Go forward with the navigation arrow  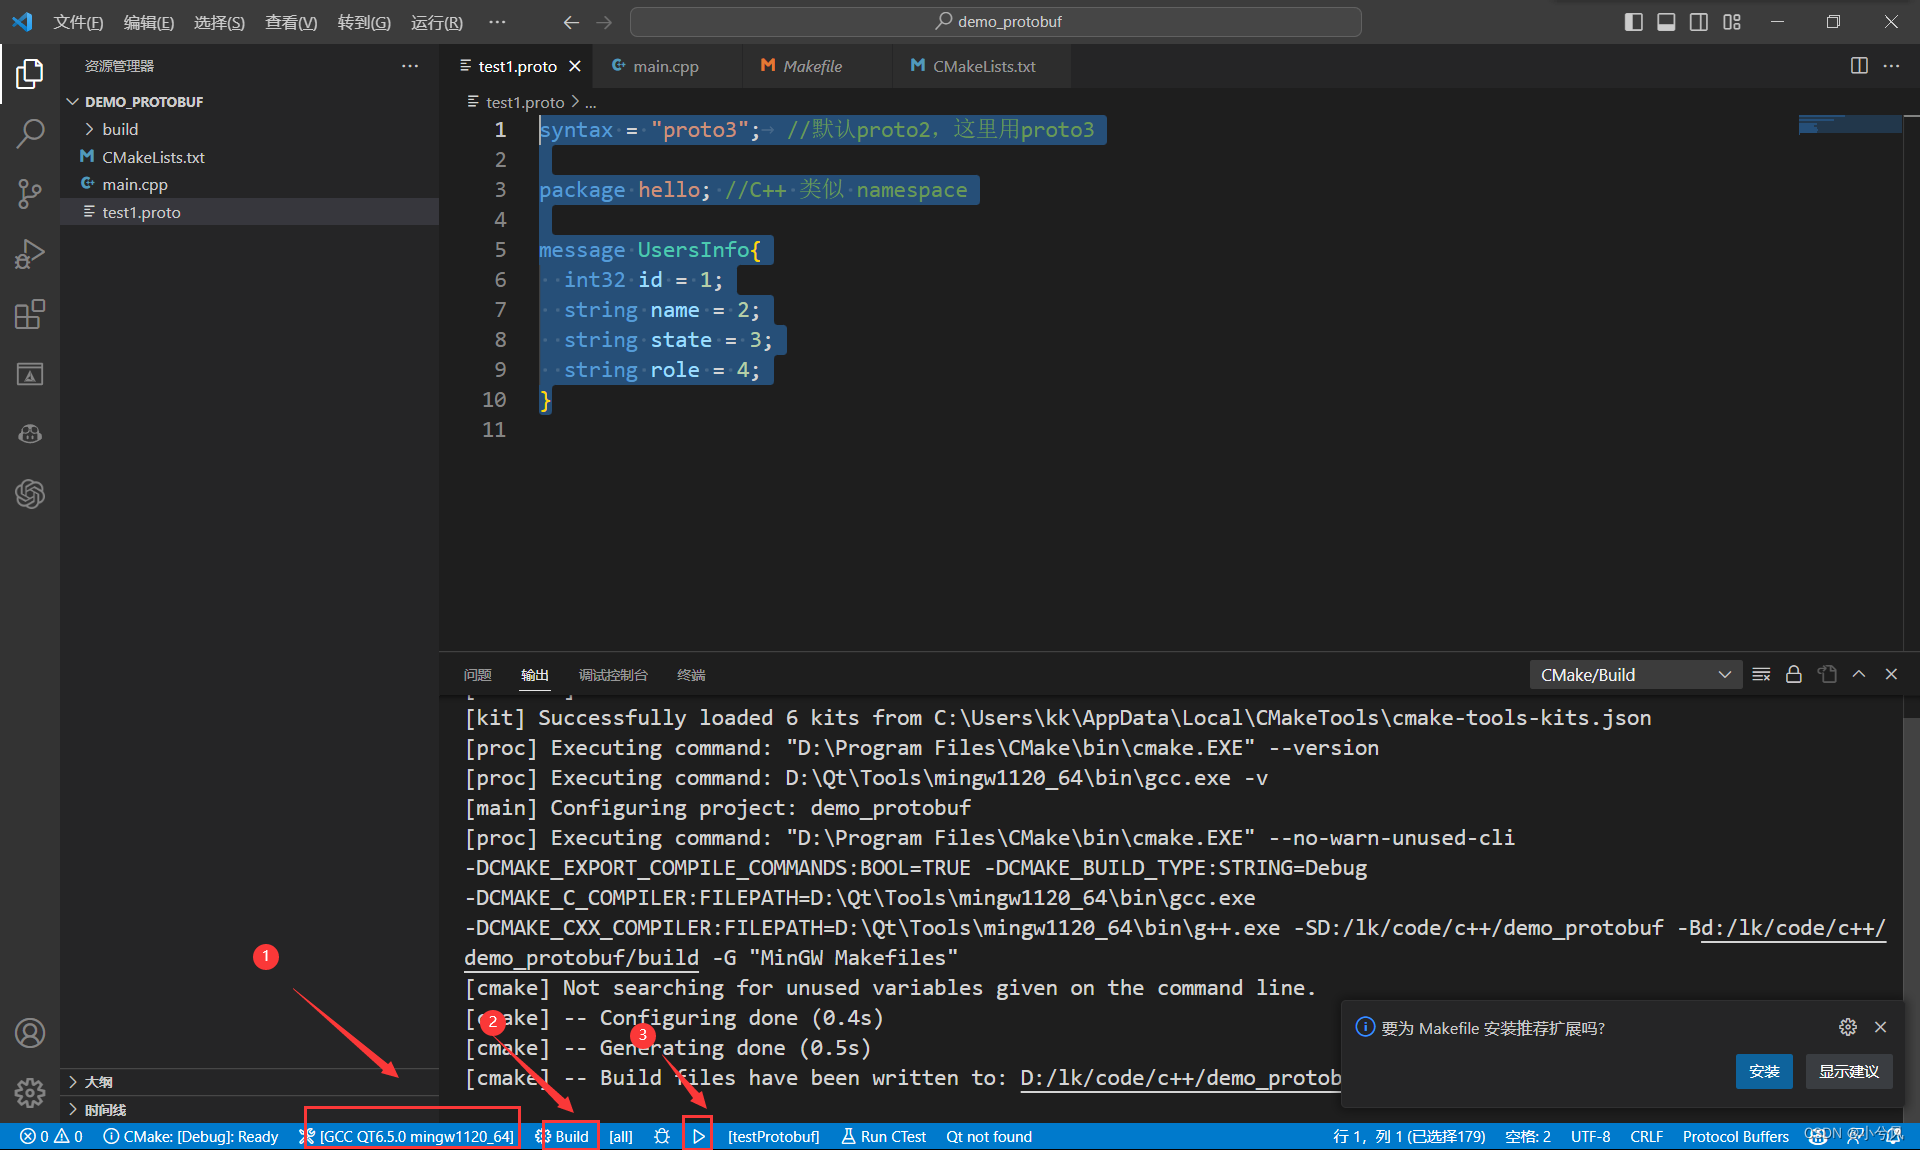604,22
